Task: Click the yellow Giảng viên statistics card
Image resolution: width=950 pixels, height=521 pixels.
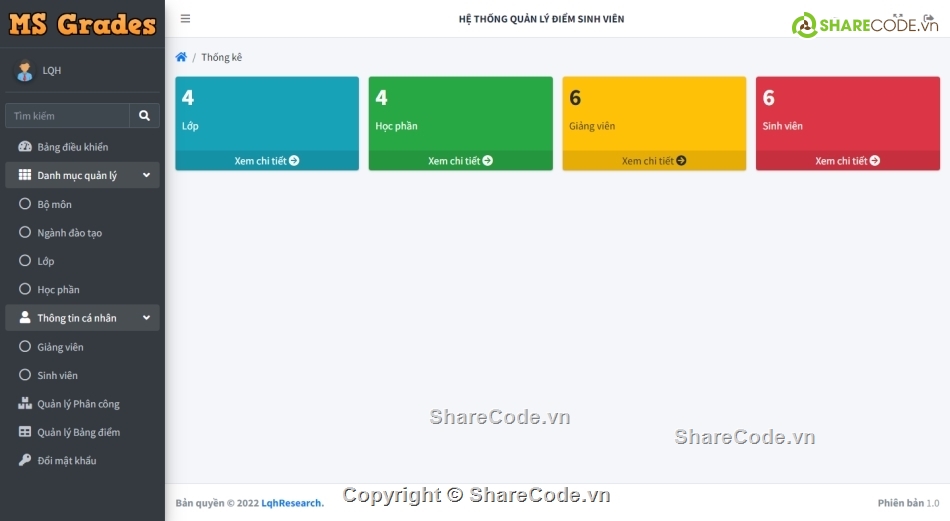Action: coord(654,113)
